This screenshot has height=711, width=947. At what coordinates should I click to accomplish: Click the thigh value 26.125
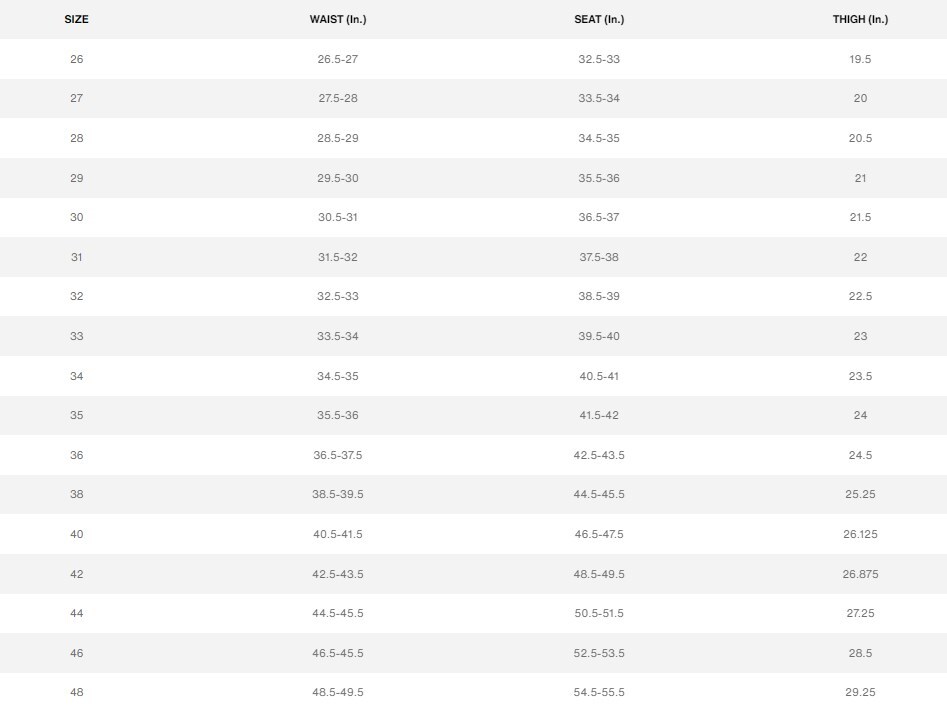(860, 534)
